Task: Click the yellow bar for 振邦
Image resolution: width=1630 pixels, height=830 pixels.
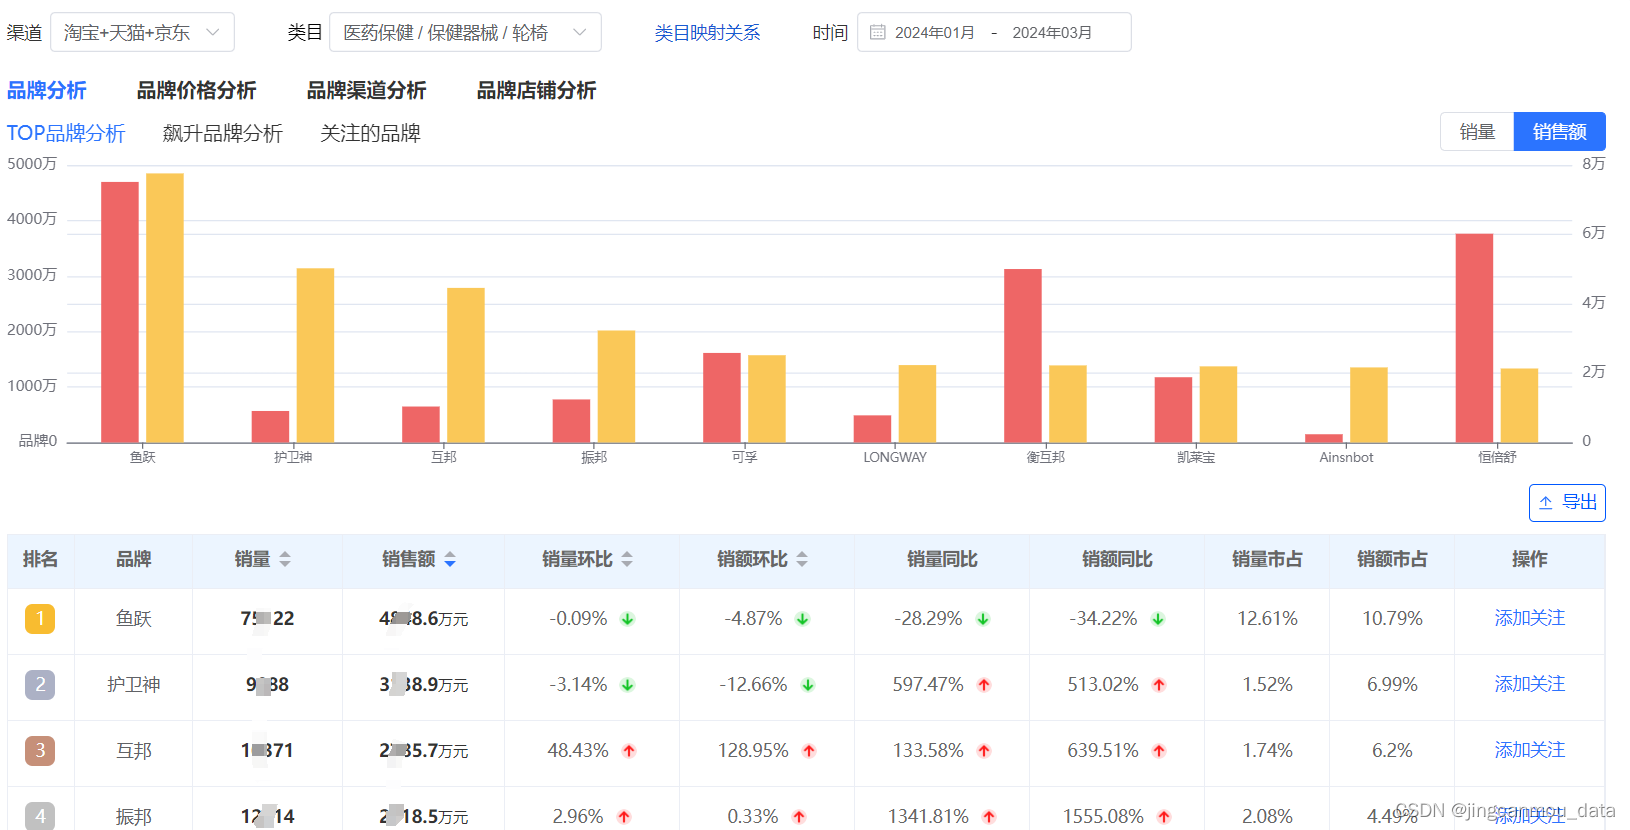Action: pyautogui.click(x=616, y=386)
